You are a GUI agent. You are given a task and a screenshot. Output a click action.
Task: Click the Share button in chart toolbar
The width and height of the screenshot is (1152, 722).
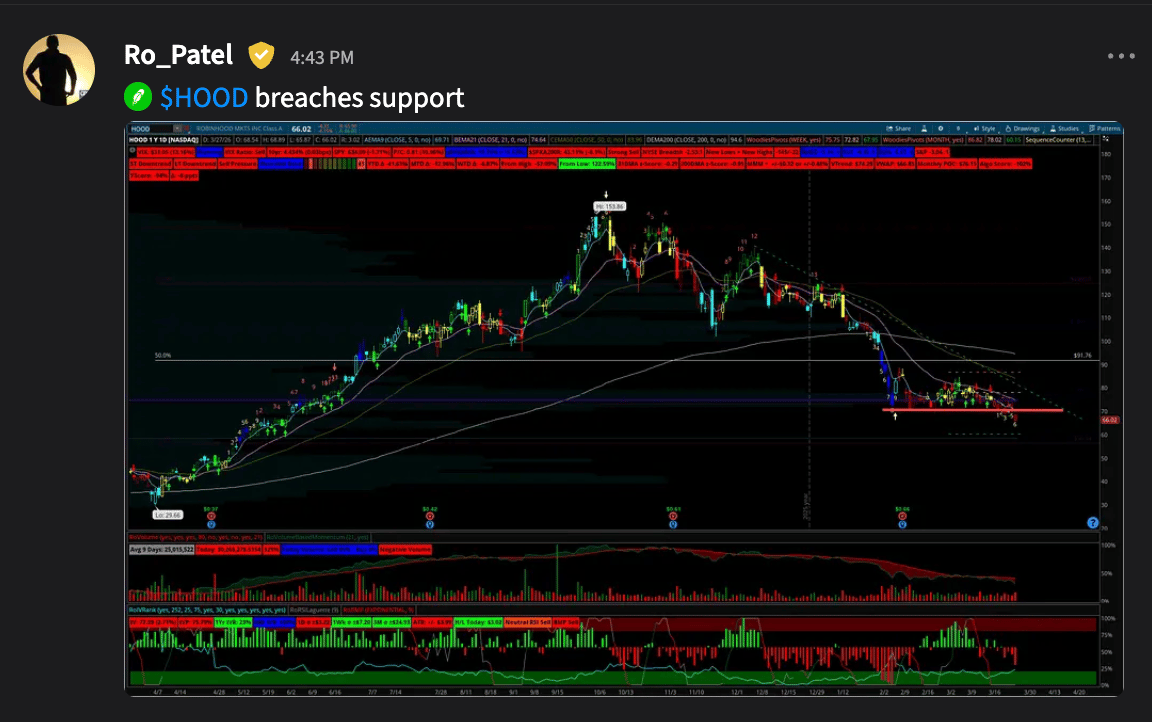[x=899, y=129]
